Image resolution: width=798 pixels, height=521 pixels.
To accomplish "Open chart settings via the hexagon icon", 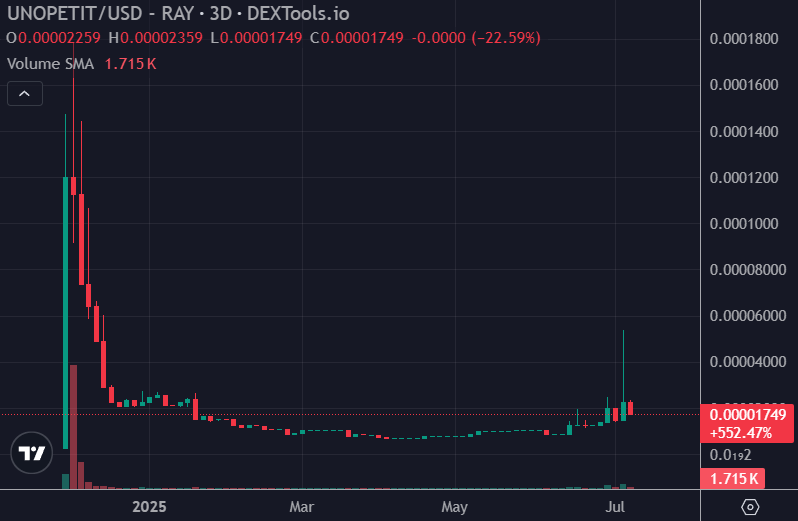I will pos(750,507).
